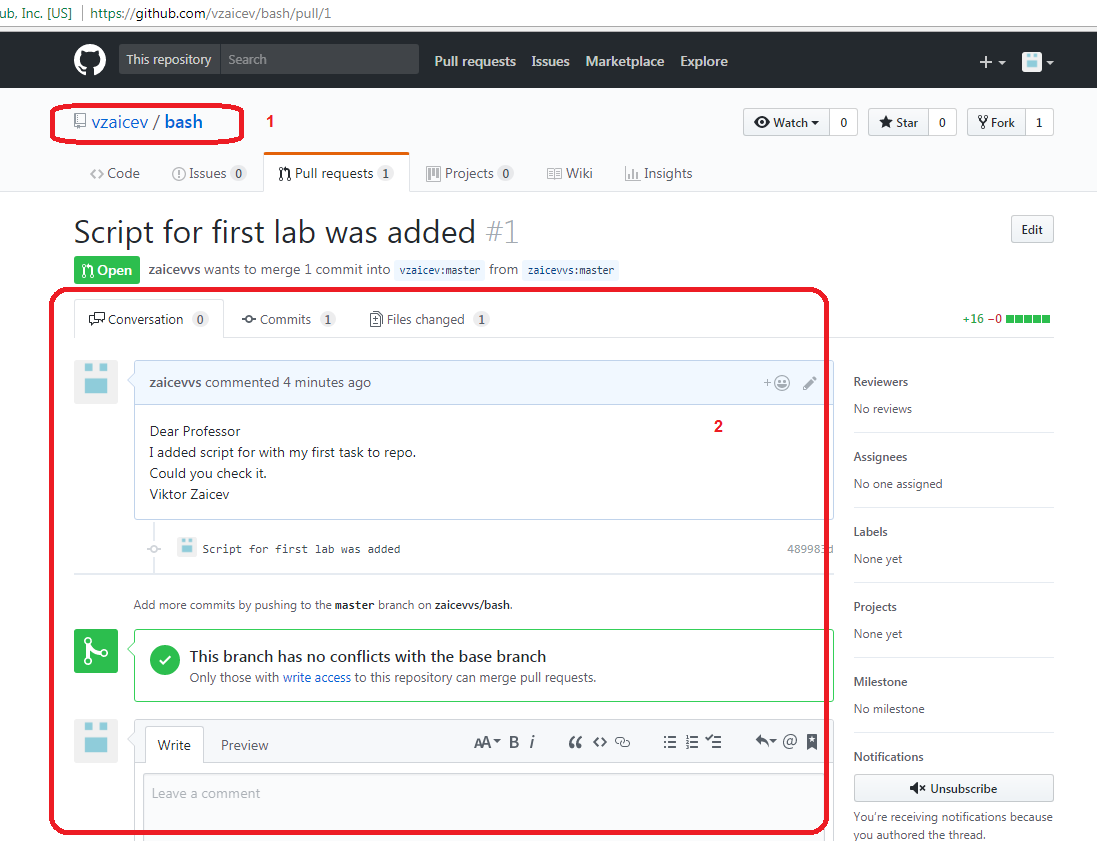This screenshot has height=841, width=1097.
Task: Open the vzaicev owner link
Action: pyautogui.click(x=120, y=122)
